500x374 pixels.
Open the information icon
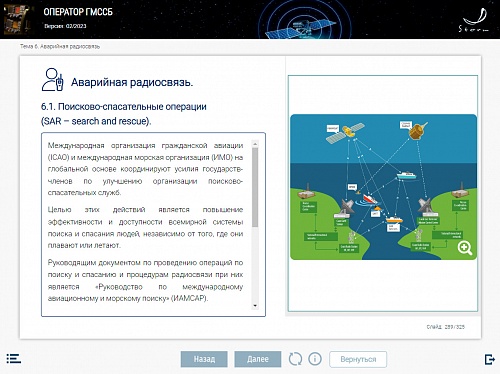pyautogui.click(x=315, y=359)
